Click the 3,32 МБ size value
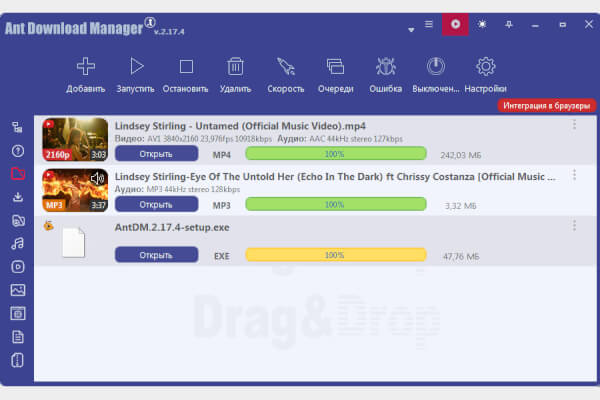Image resolution: width=600 pixels, height=400 pixels. click(460, 206)
